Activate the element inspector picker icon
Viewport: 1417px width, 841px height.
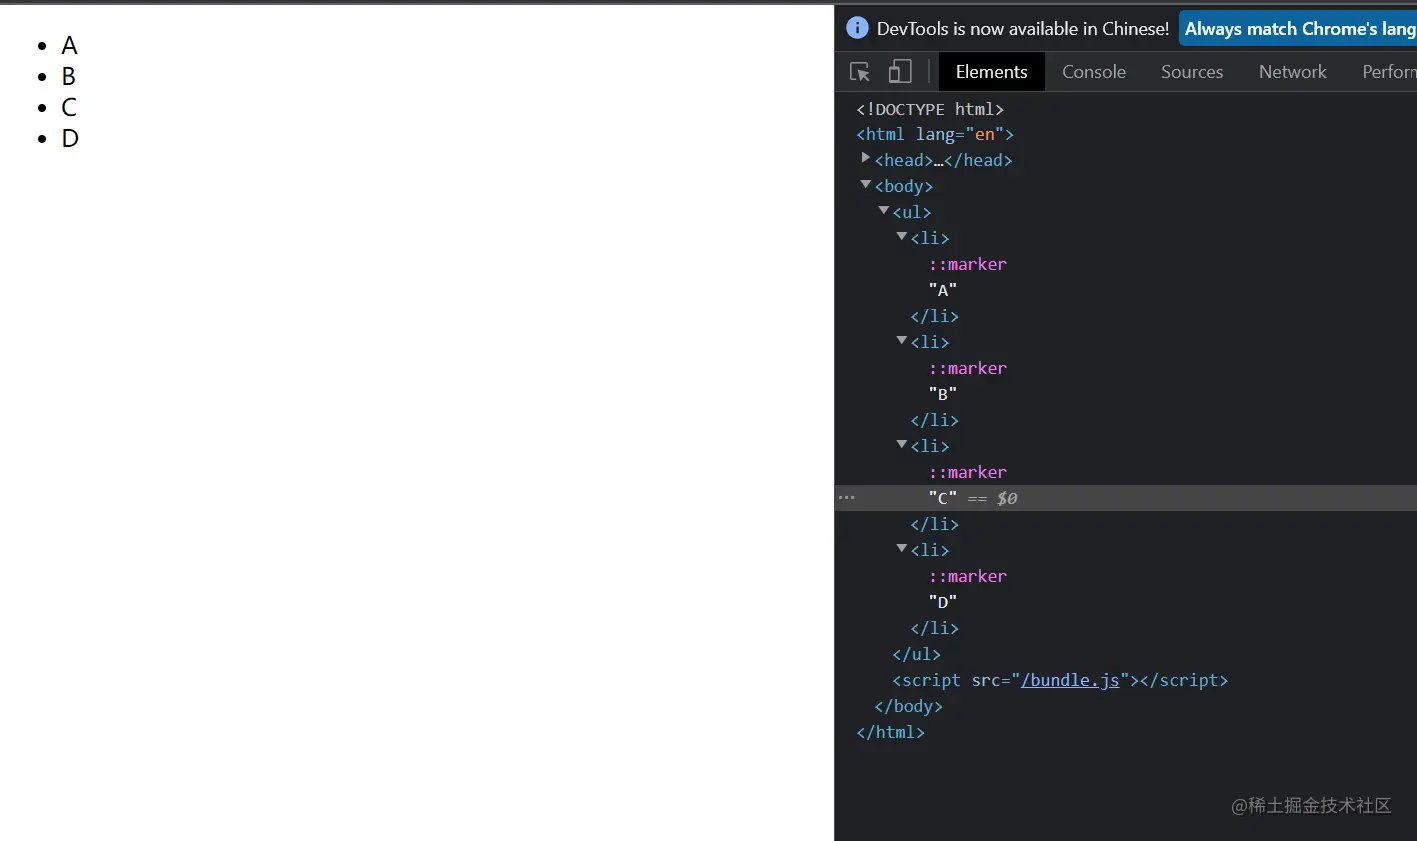(x=859, y=72)
